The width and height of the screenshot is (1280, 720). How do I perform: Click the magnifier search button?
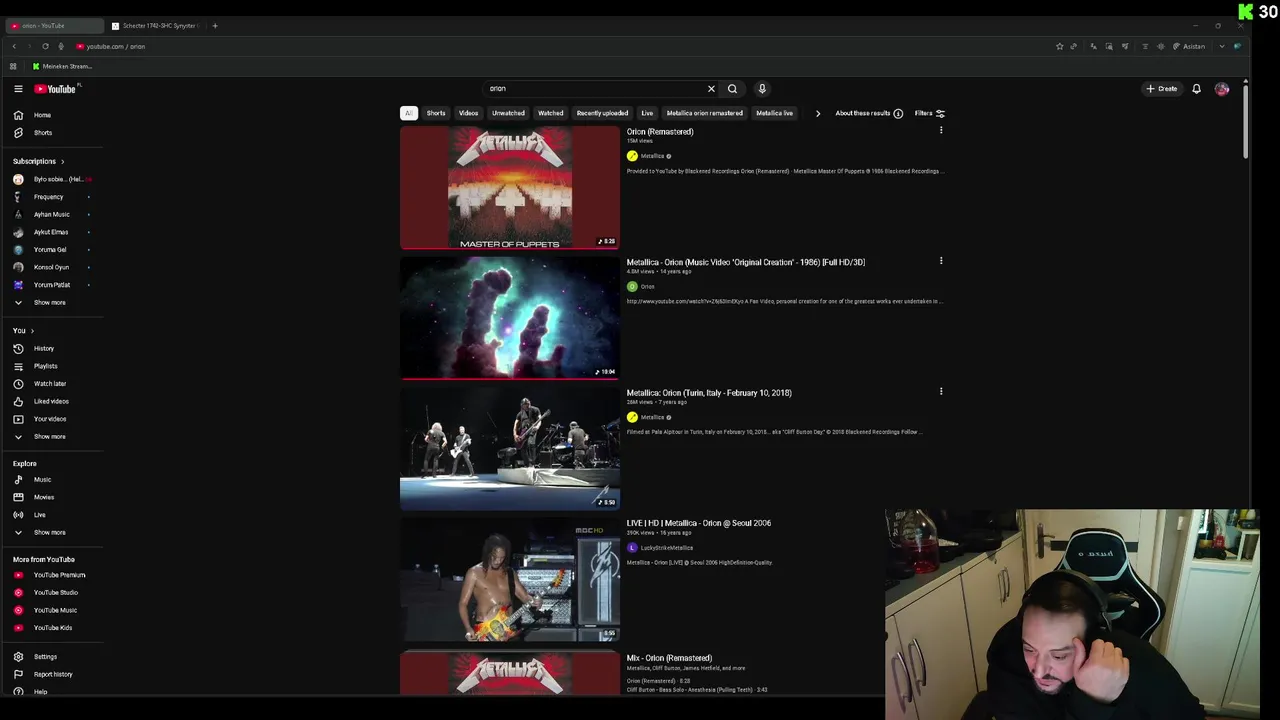click(732, 89)
